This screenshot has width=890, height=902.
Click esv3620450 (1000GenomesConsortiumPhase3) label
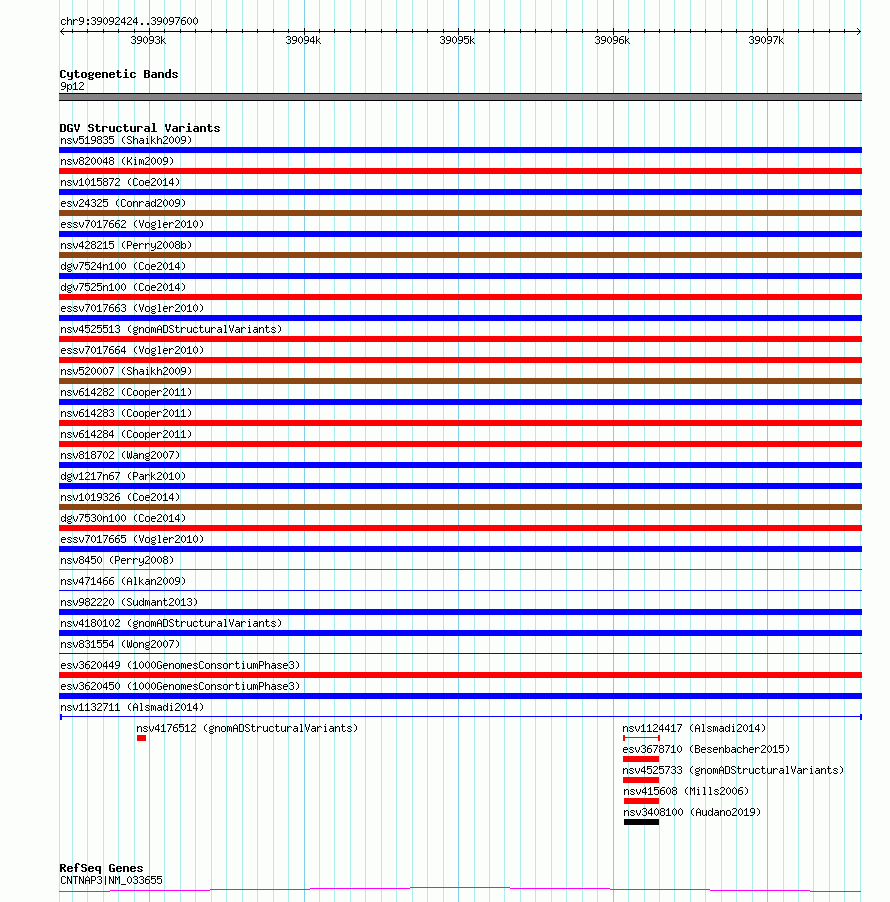tap(180, 686)
